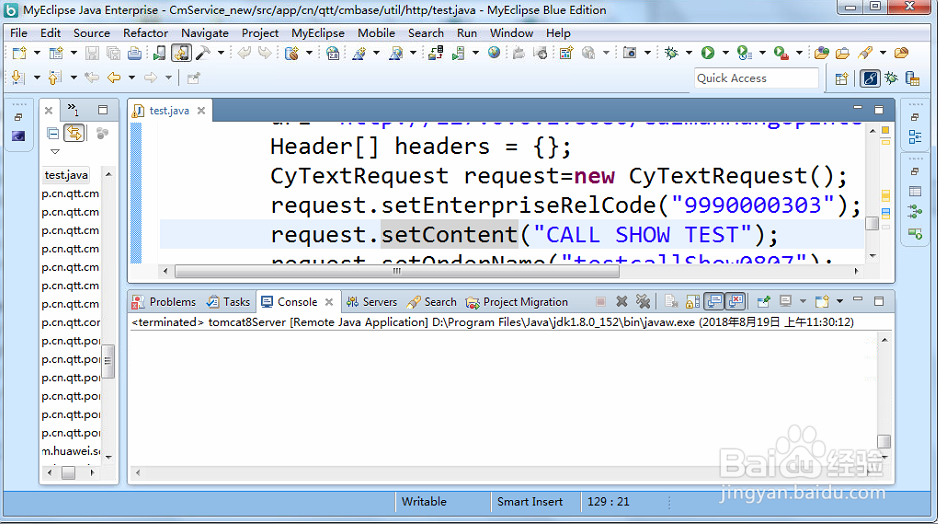Click the Open Console icon
938x525 pixels.
point(822,301)
